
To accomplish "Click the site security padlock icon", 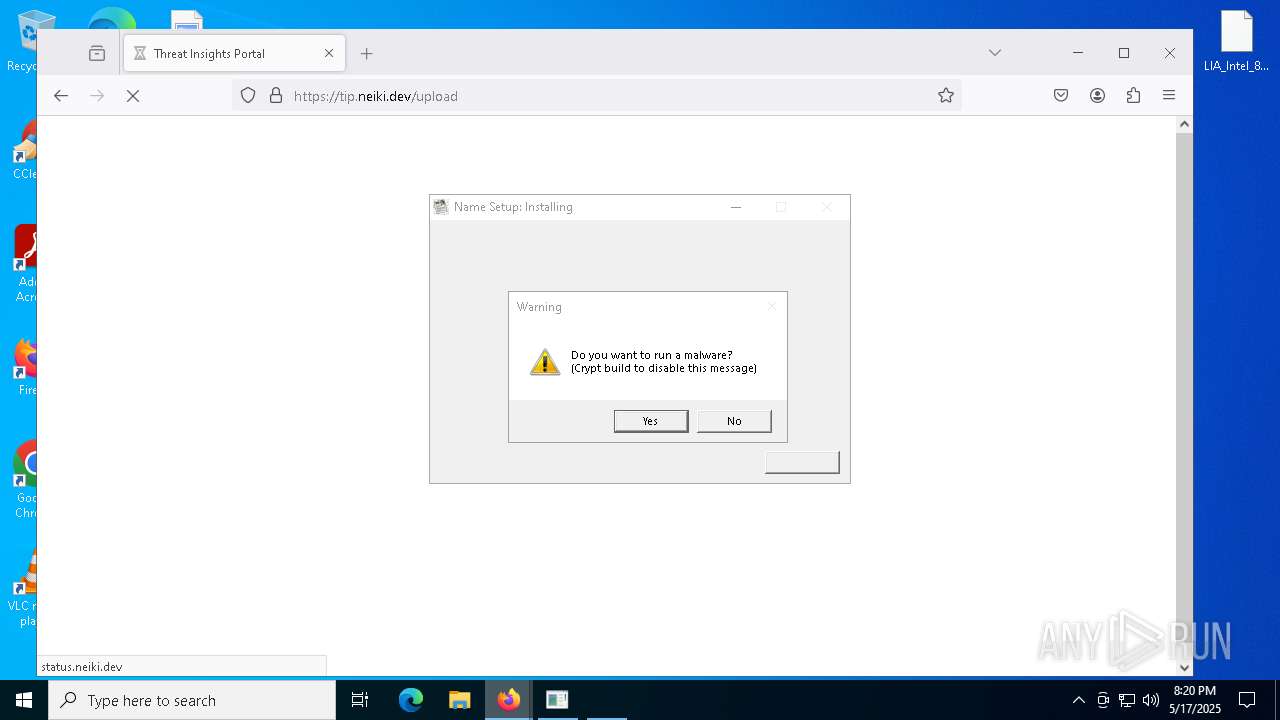I will tap(276, 96).
